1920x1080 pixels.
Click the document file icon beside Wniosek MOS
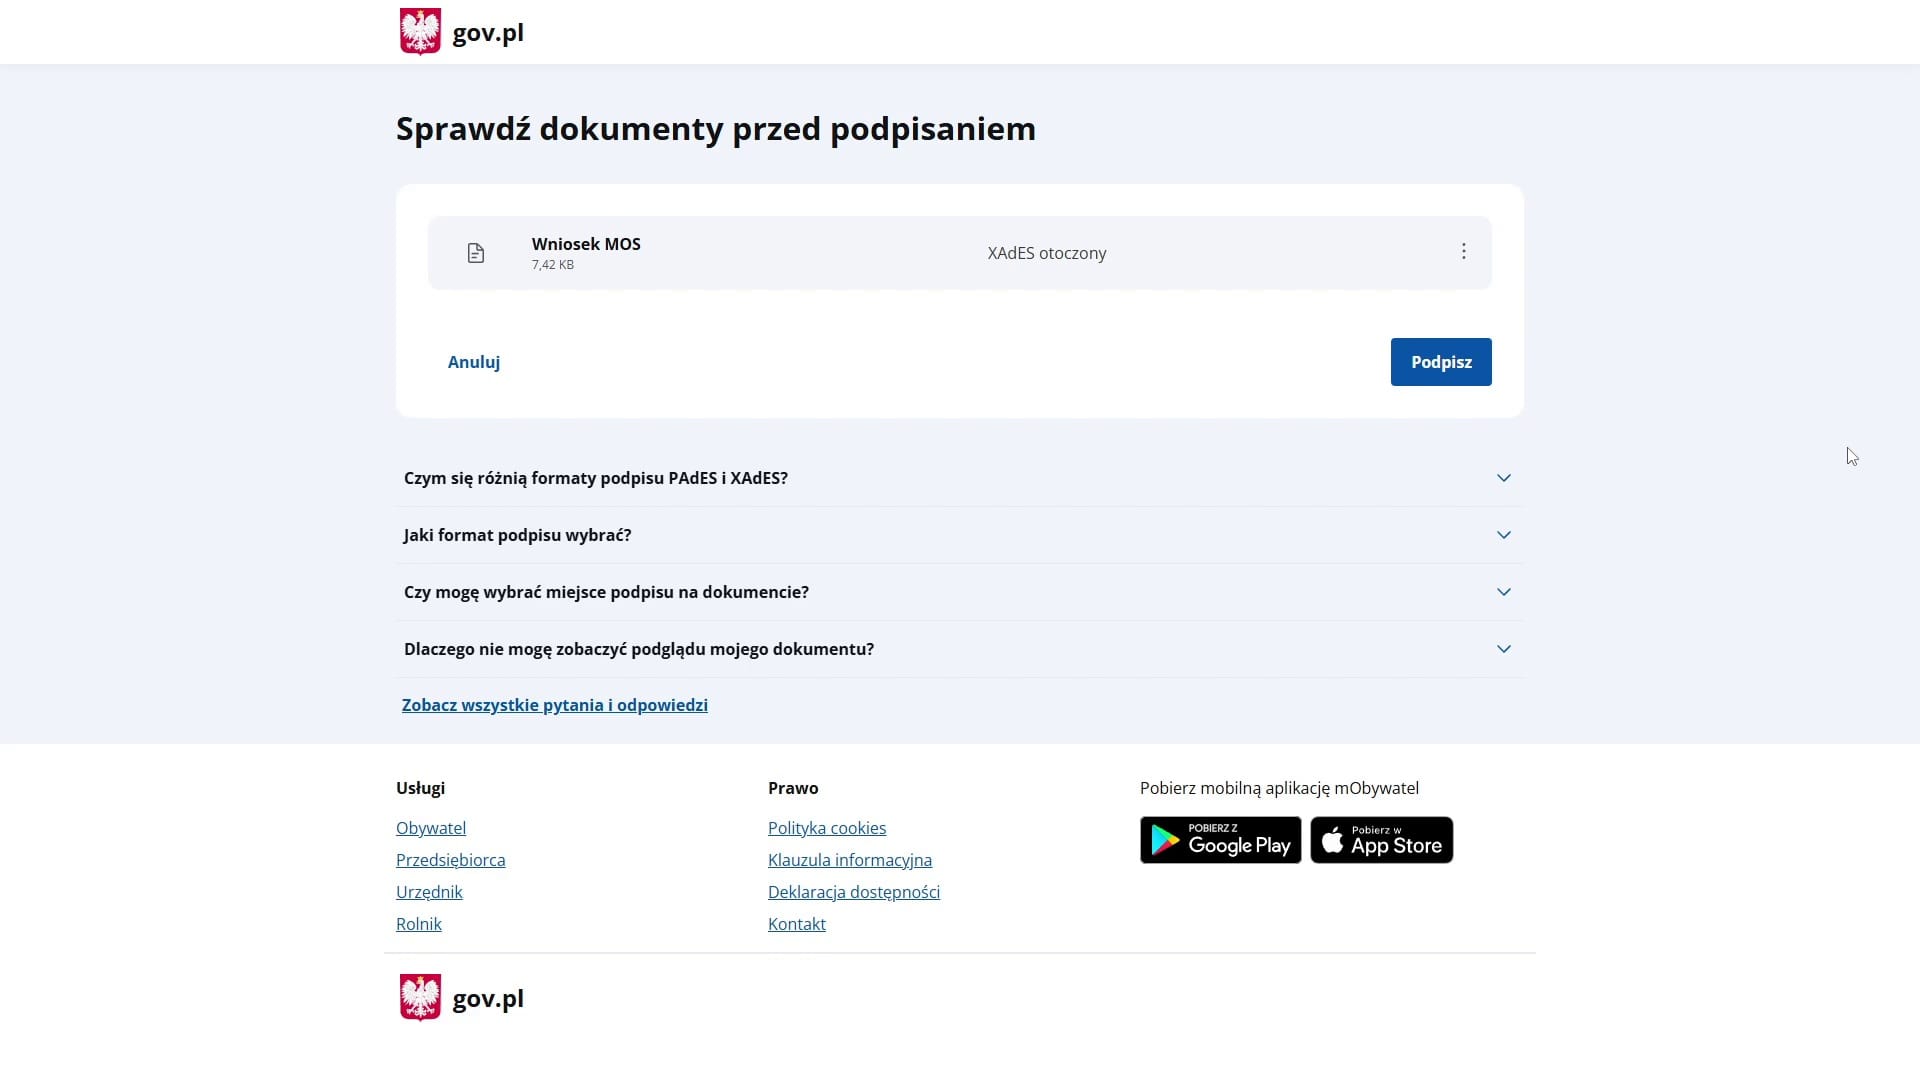(x=476, y=253)
